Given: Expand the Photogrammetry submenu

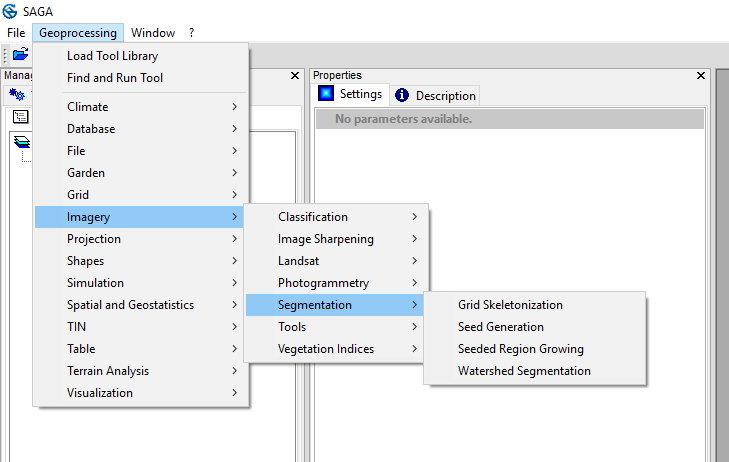Looking at the screenshot, I should (x=336, y=283).
